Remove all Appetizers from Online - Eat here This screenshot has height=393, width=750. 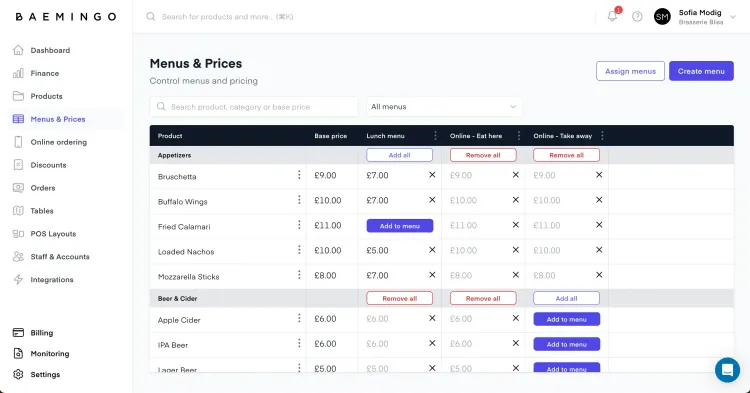(x=483, y=155)
